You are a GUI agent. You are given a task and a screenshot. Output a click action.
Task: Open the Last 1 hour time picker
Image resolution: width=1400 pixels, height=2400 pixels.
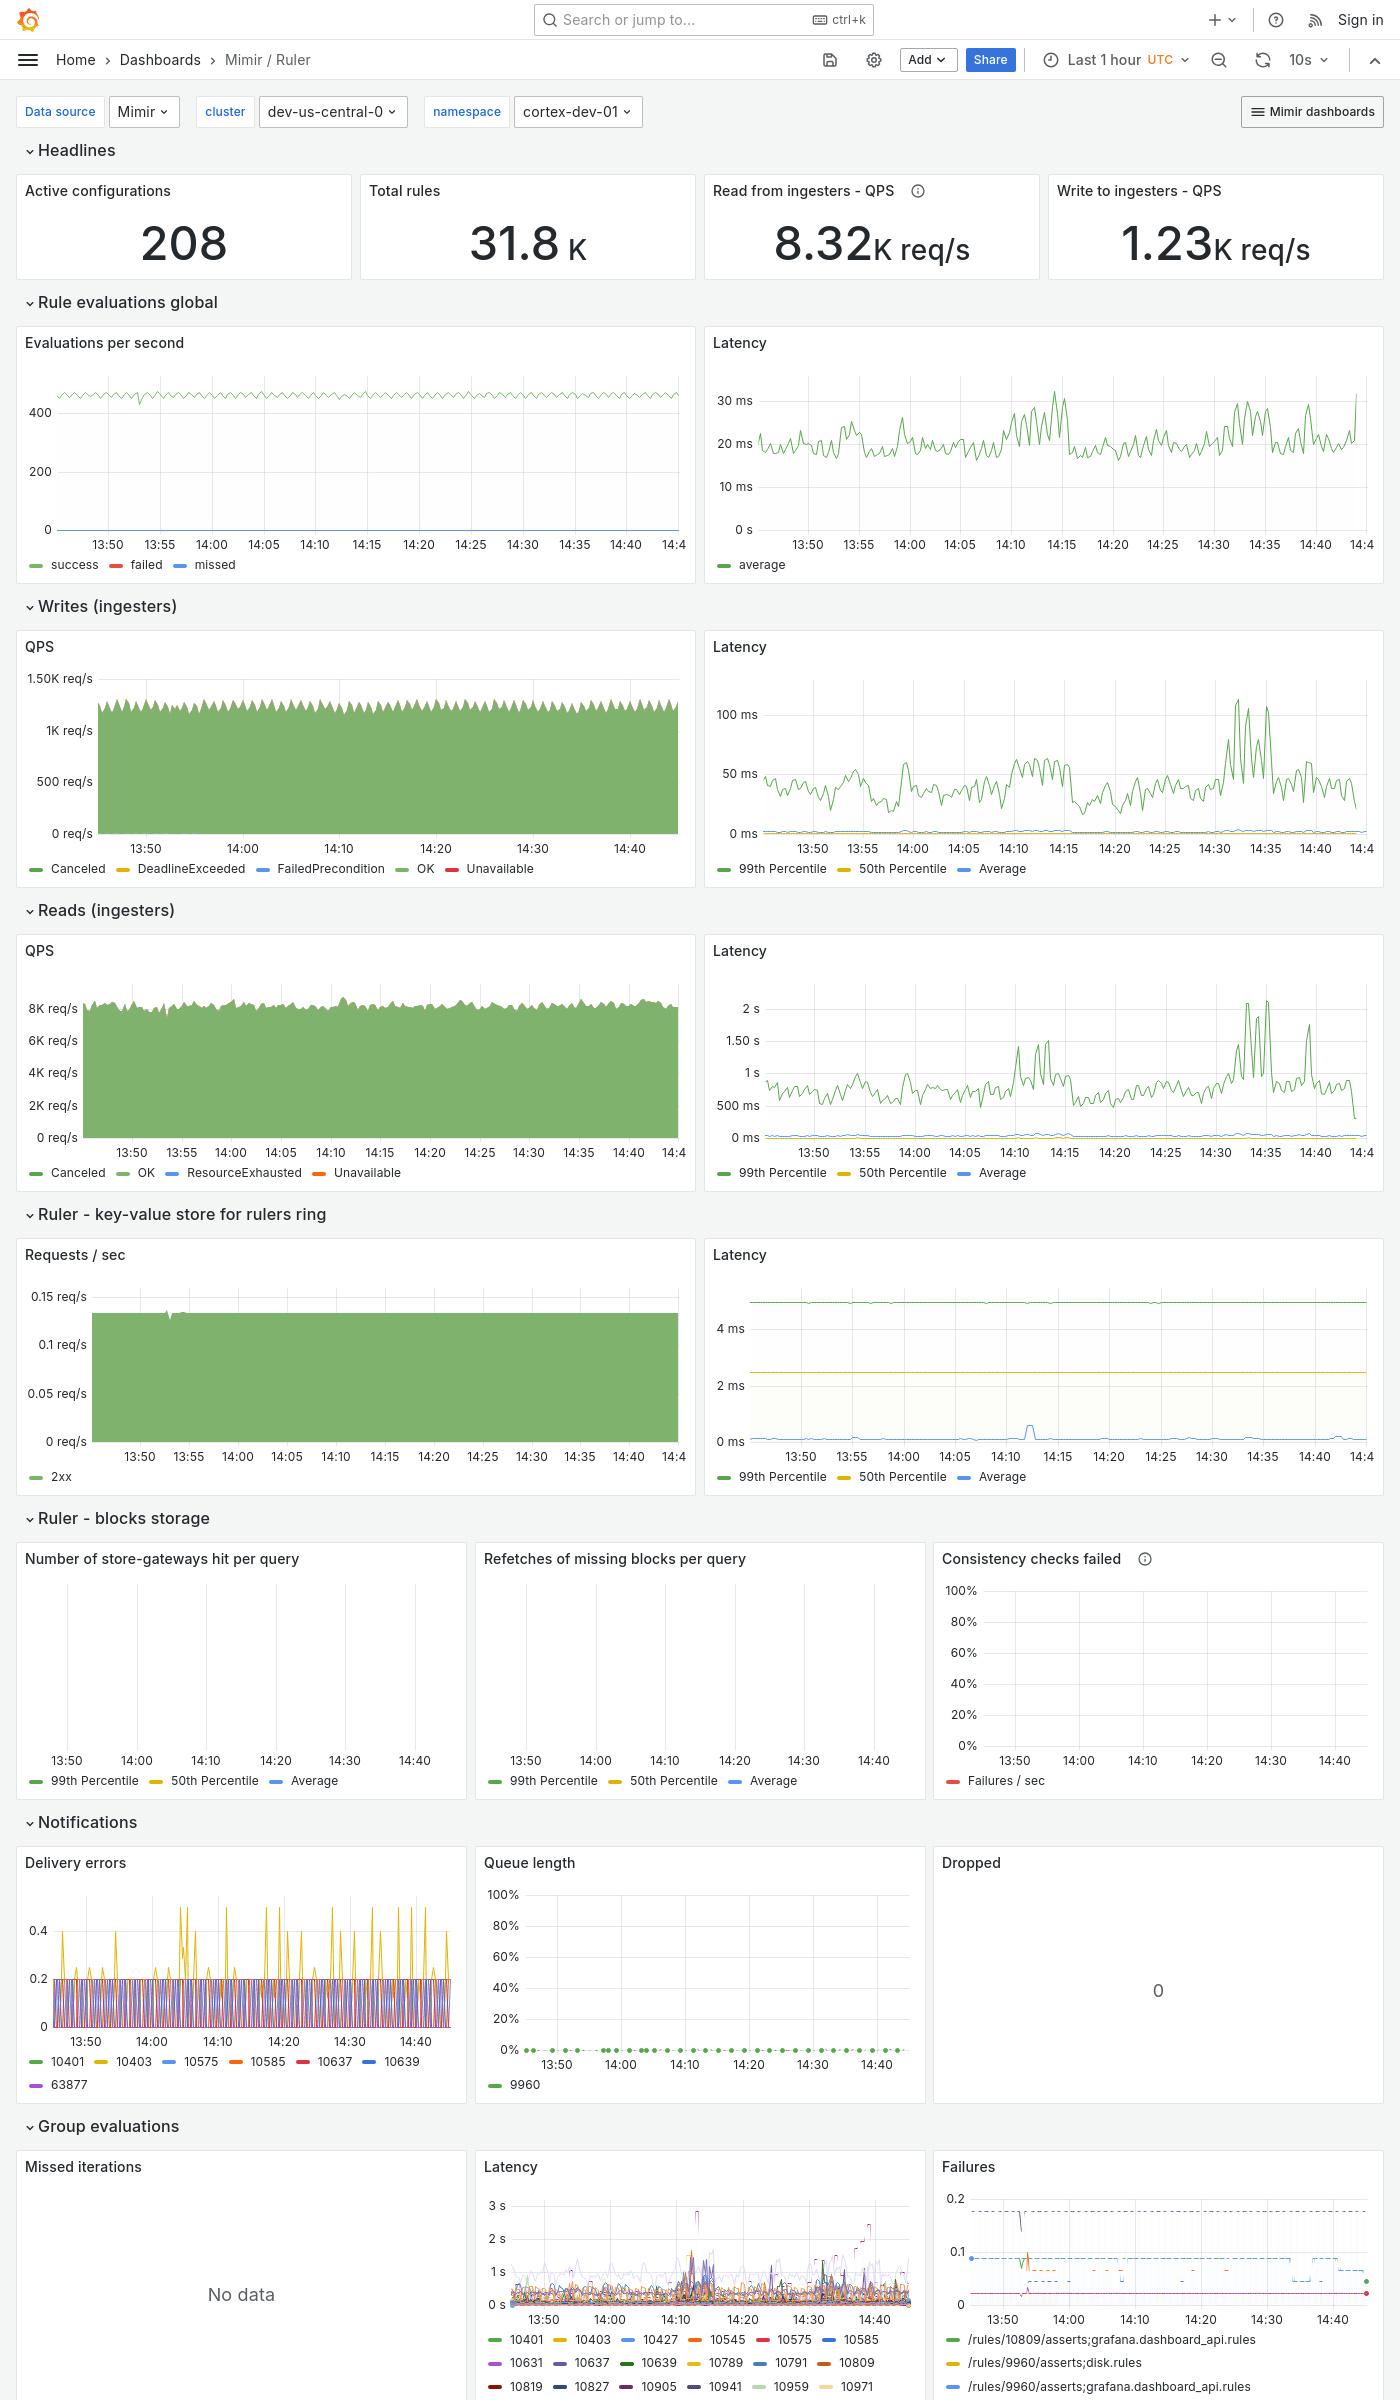coord(1117,60)
